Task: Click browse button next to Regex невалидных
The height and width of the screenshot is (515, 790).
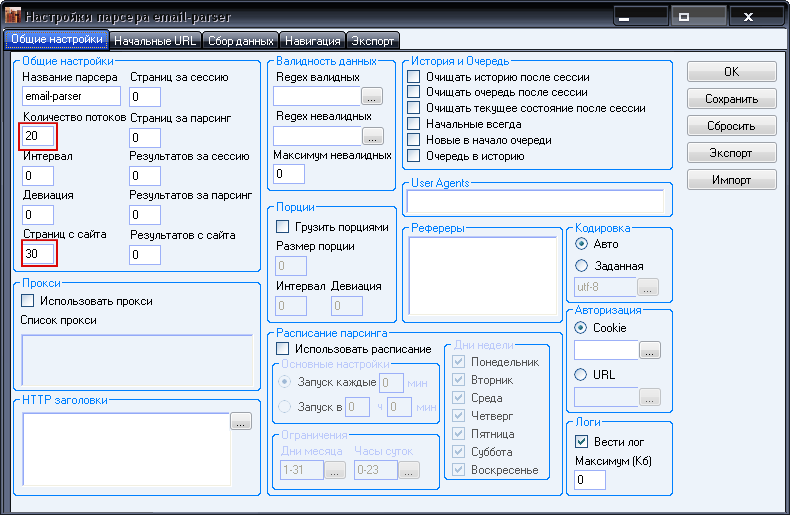Action: pos(372,136)
